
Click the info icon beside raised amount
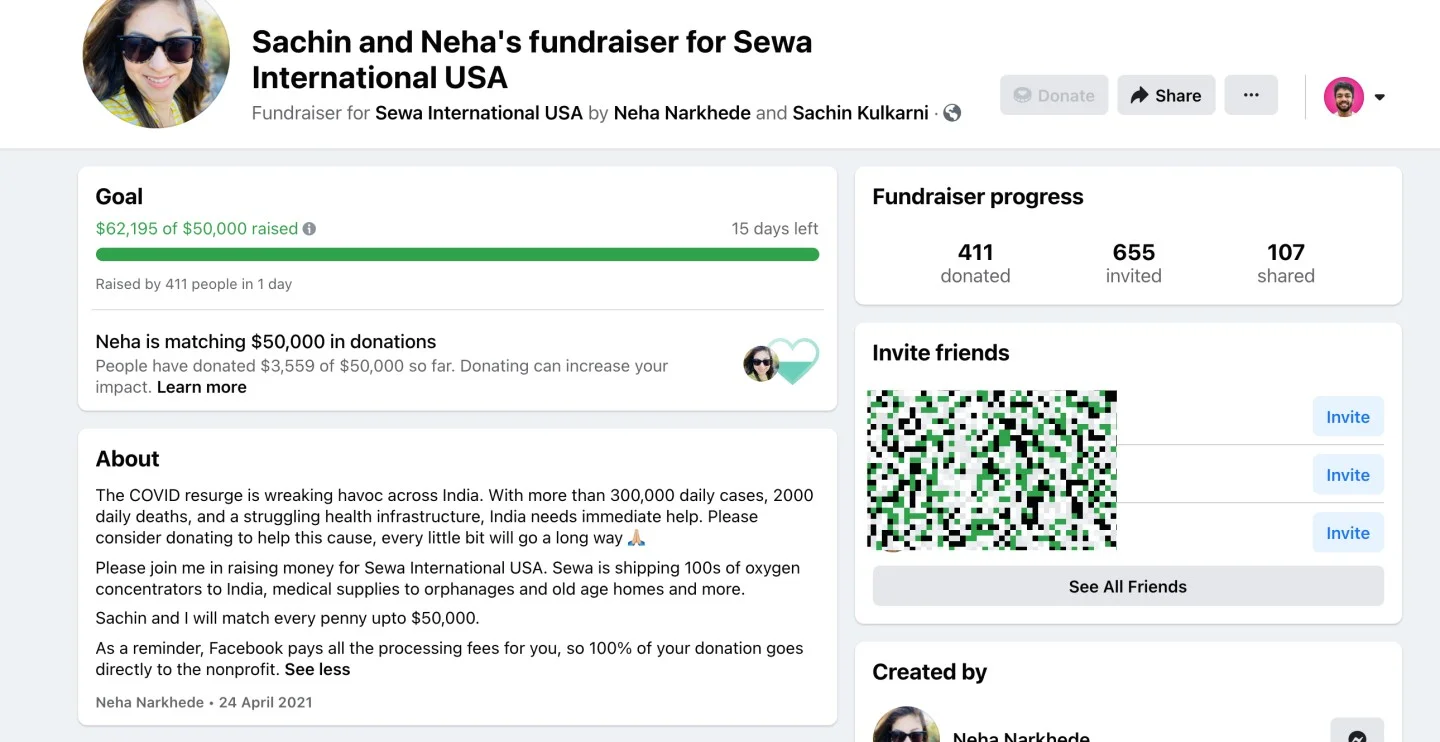coord(310,229)
